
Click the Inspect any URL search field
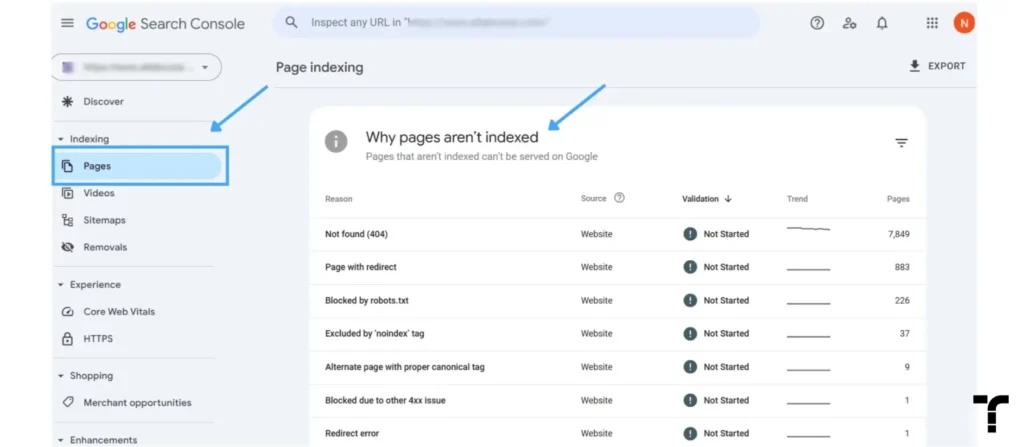point(516,23)
